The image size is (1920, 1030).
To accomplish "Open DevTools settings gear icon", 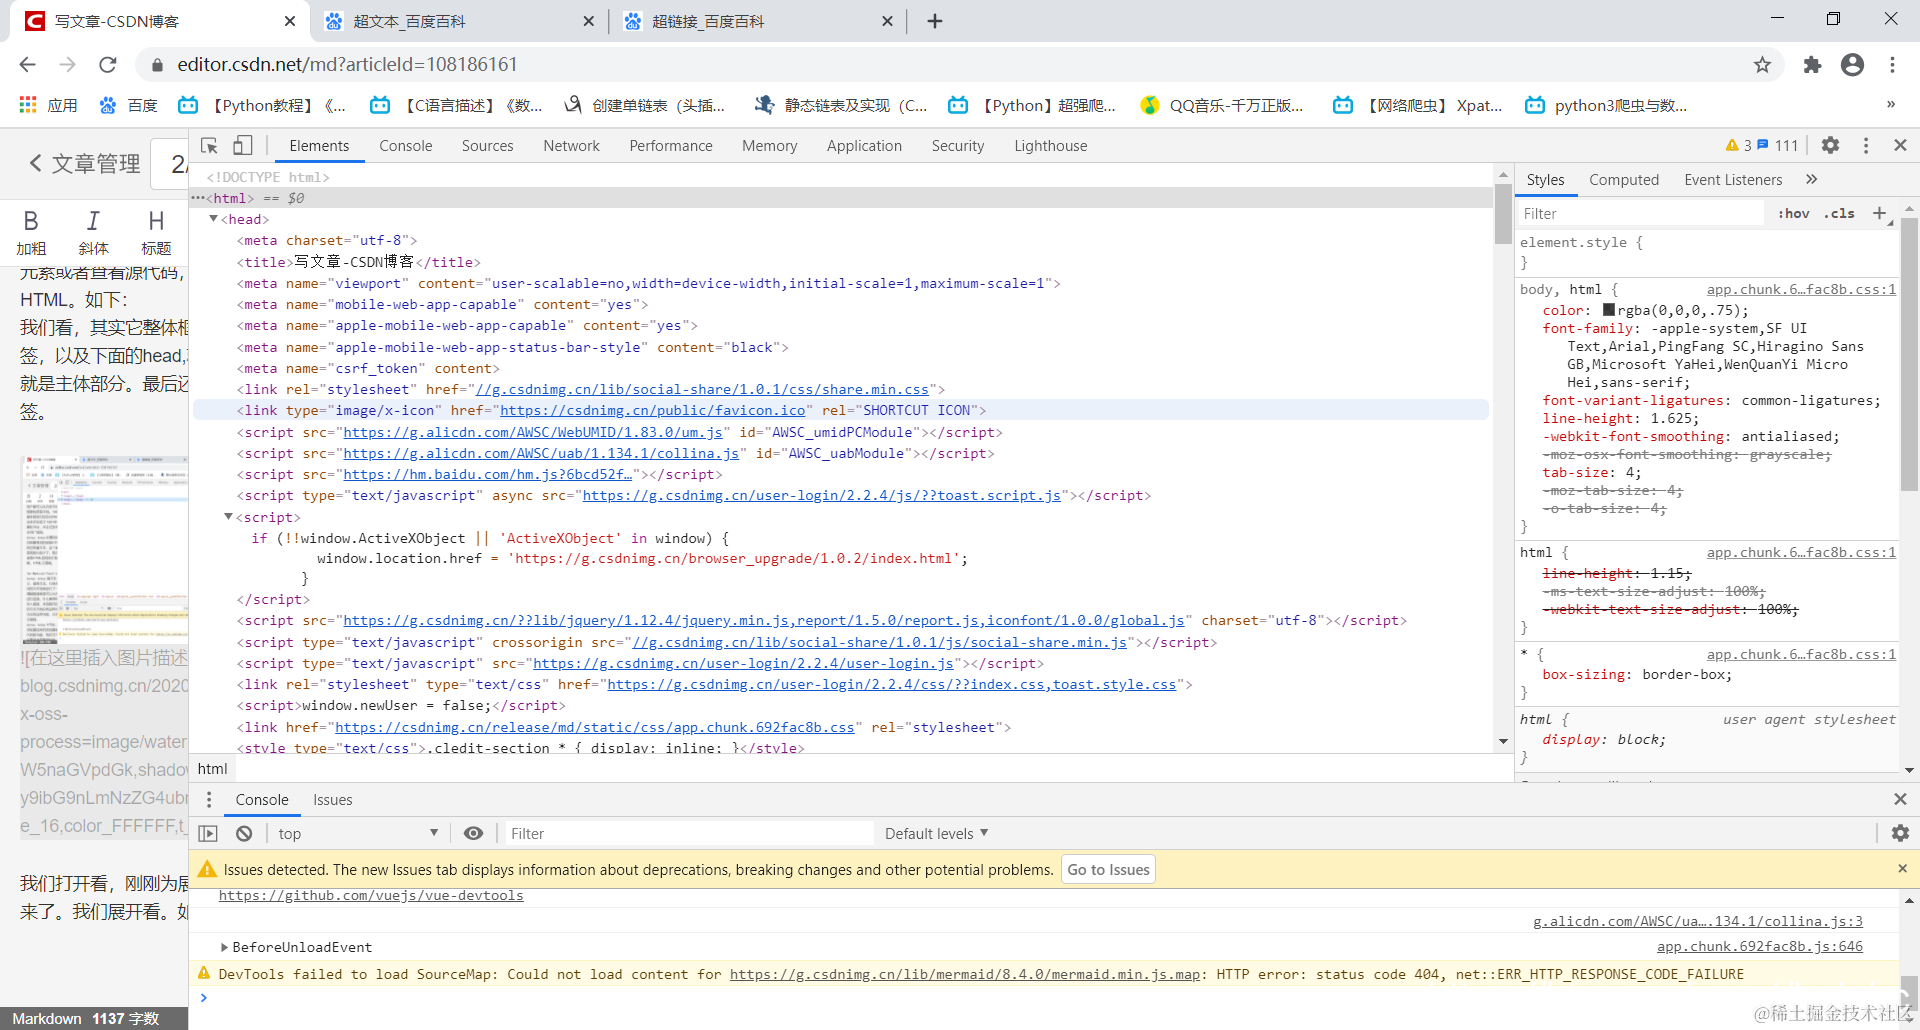I will pos(1830,145).
